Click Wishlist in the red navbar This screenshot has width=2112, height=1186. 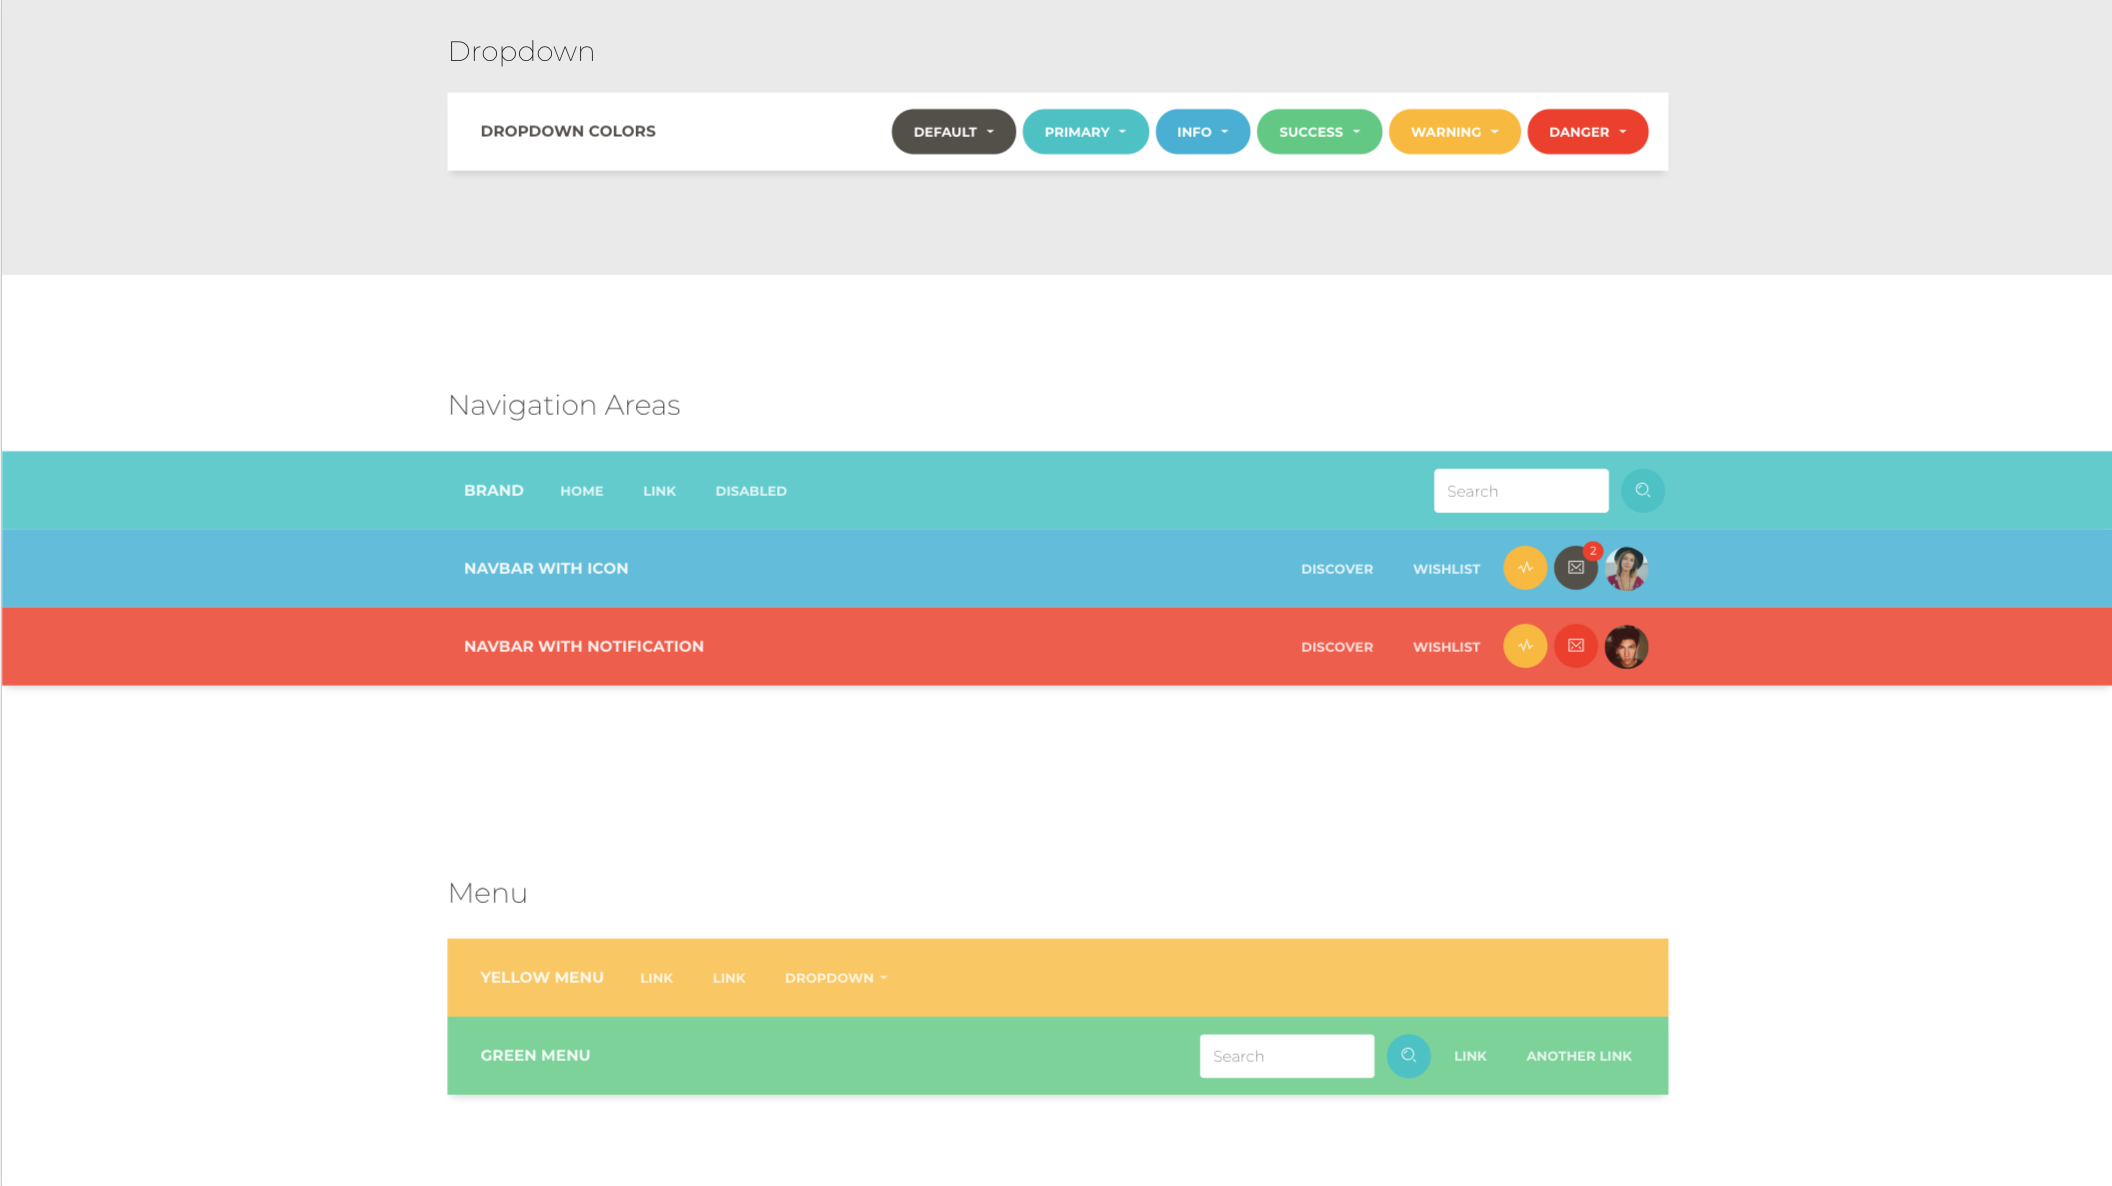[x=1446, y=647]
